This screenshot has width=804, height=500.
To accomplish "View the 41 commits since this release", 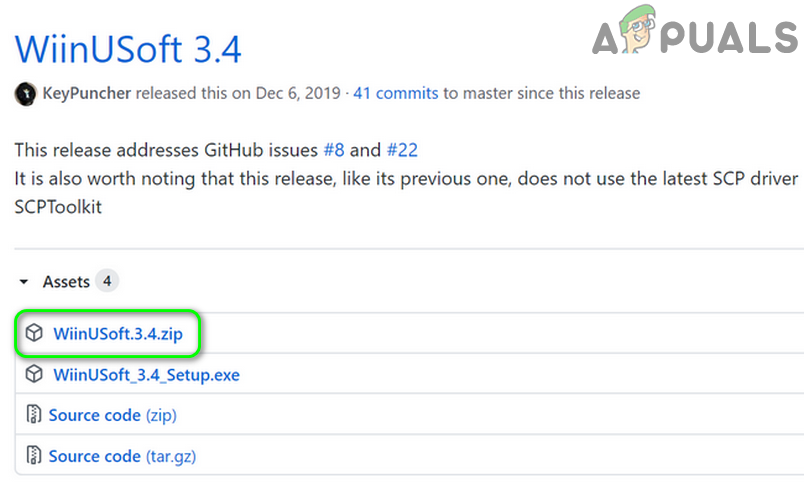I will click(x=395, y=94).
